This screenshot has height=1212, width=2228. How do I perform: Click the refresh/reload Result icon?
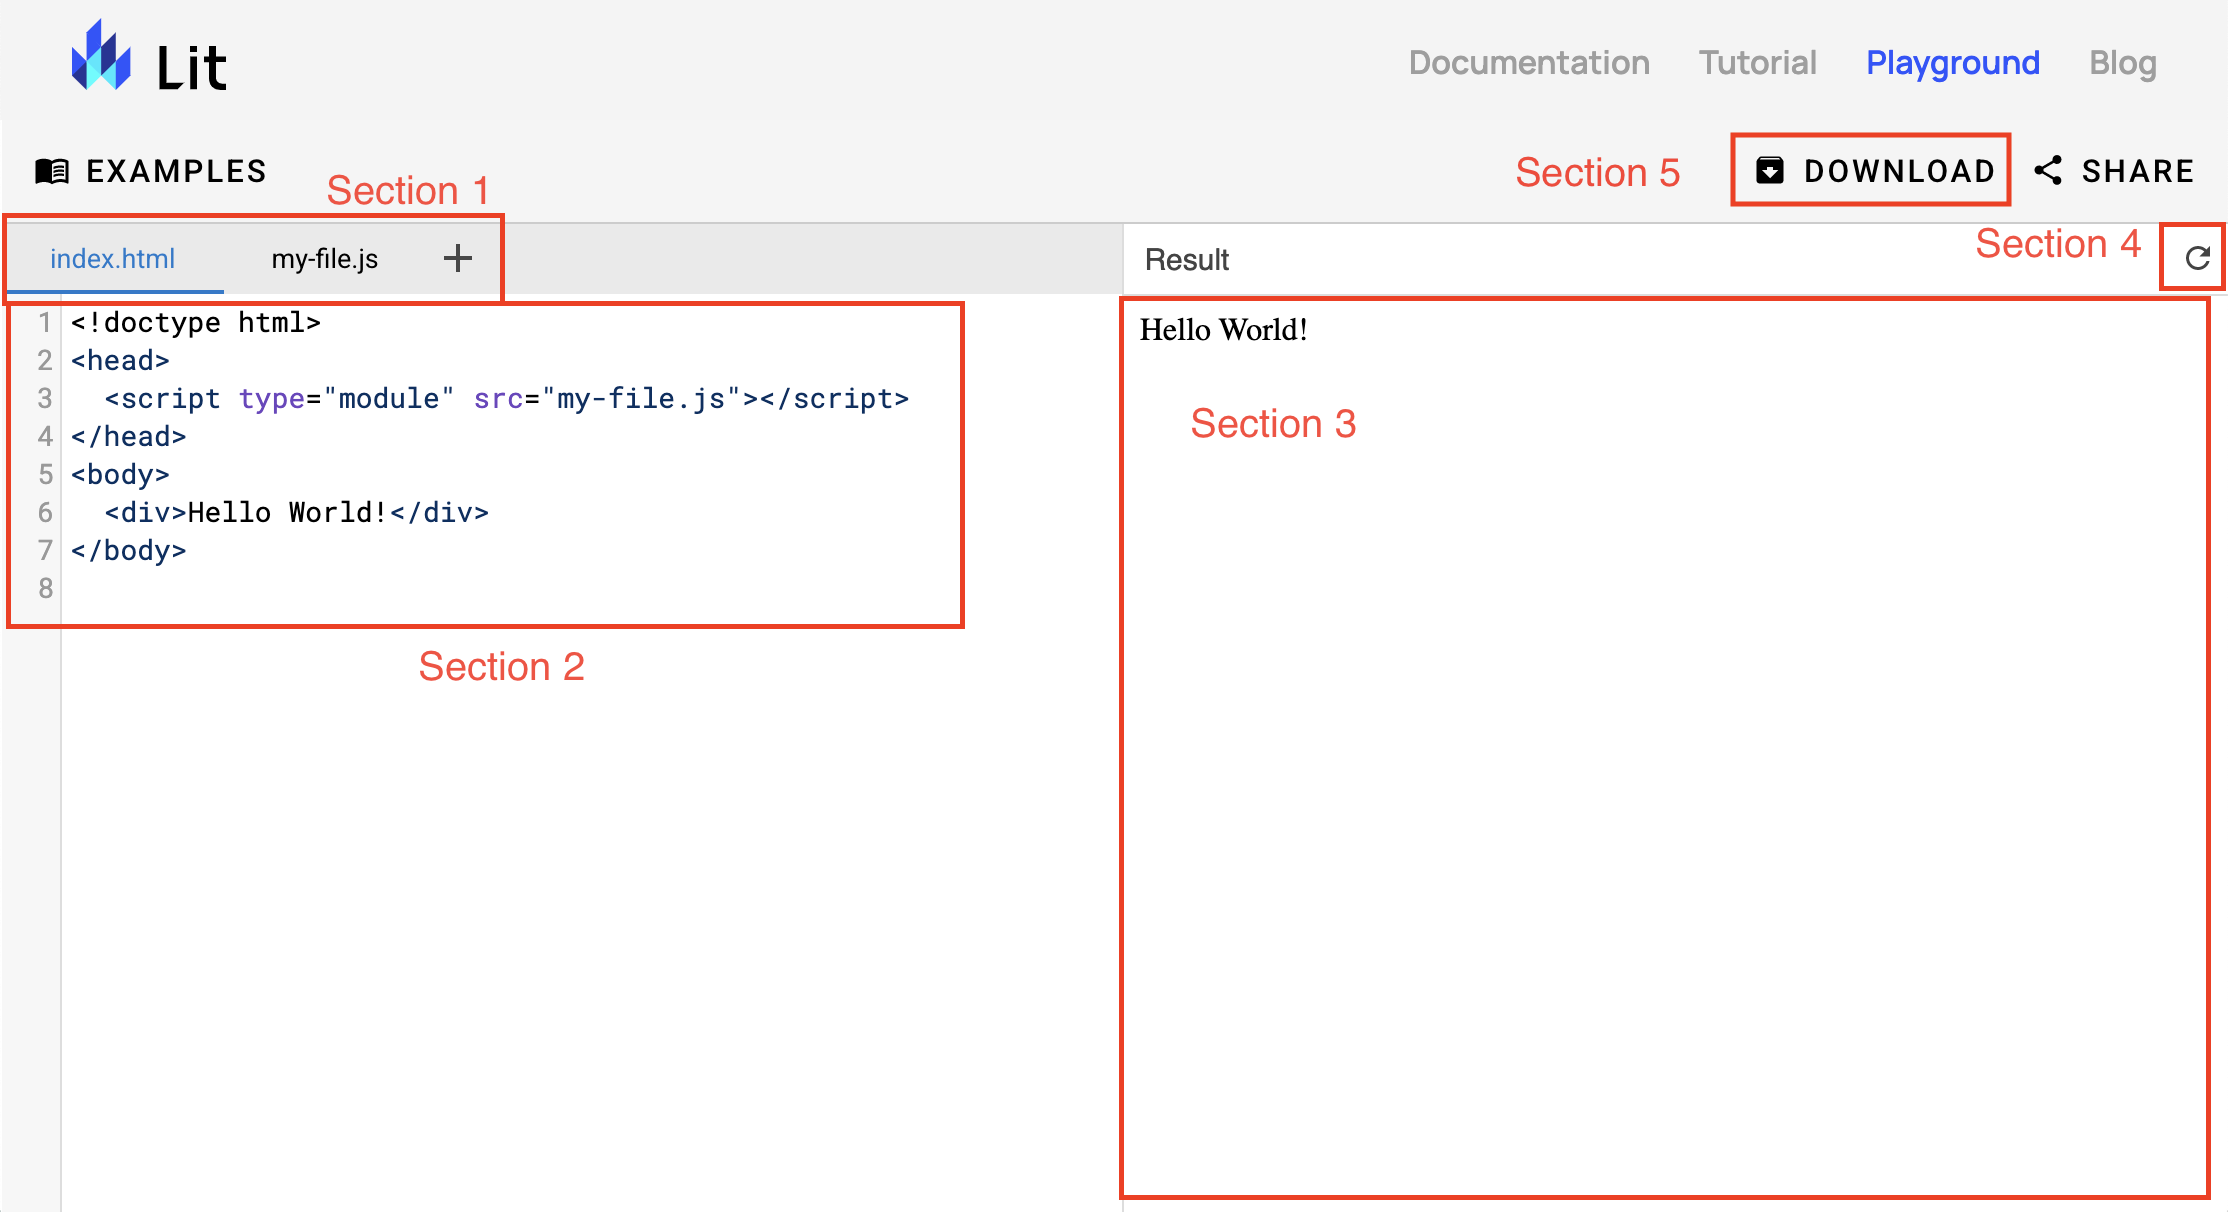point(2195,258)
